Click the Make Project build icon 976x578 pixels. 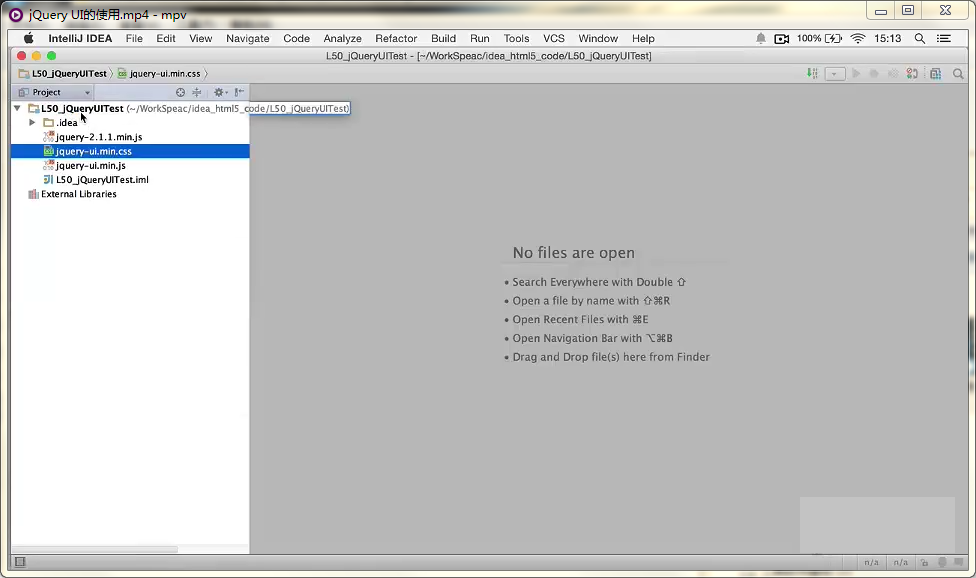812,74
